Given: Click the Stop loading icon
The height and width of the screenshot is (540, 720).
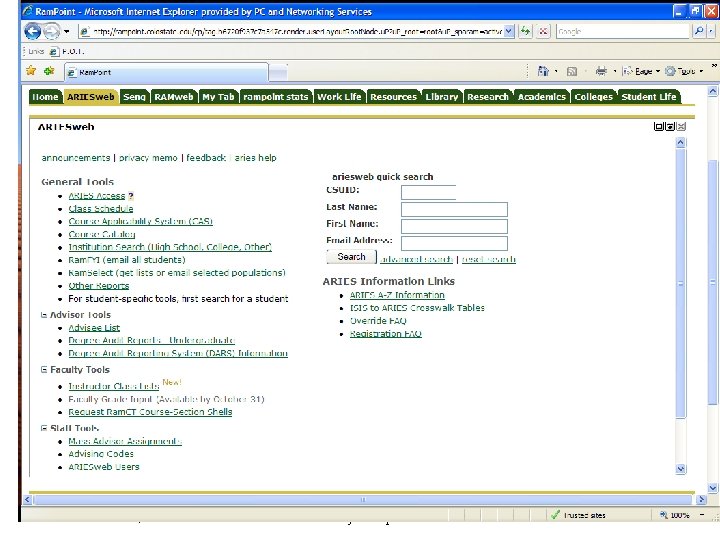Looking at the screenshot, I should pos(544,31).
